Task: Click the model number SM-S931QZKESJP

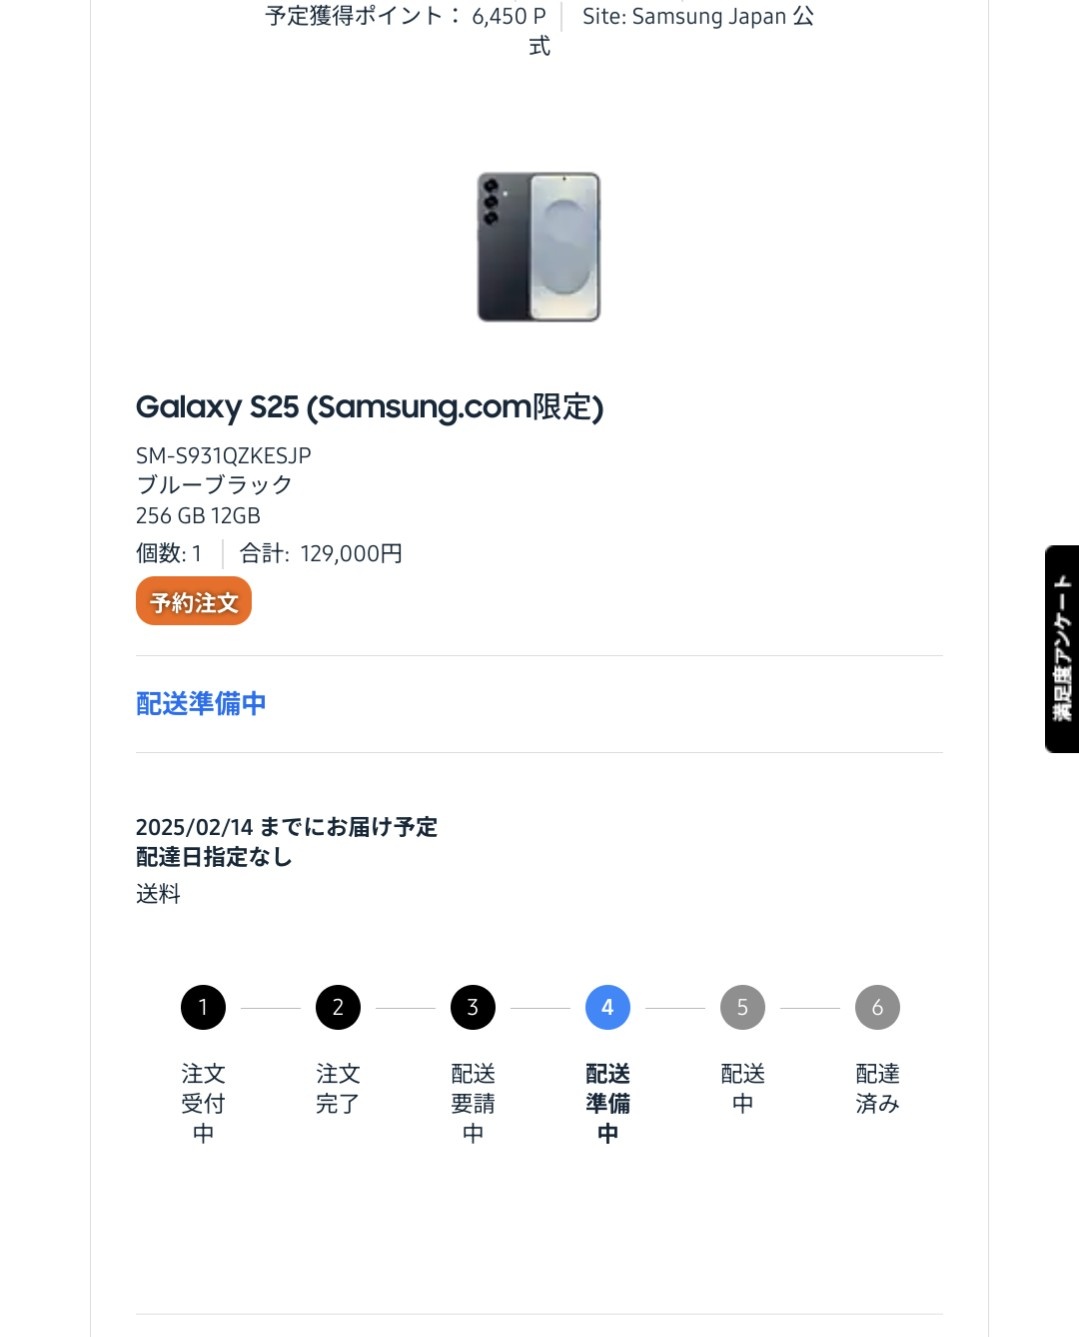Action: pyautogui.click(x=224, y=456)
